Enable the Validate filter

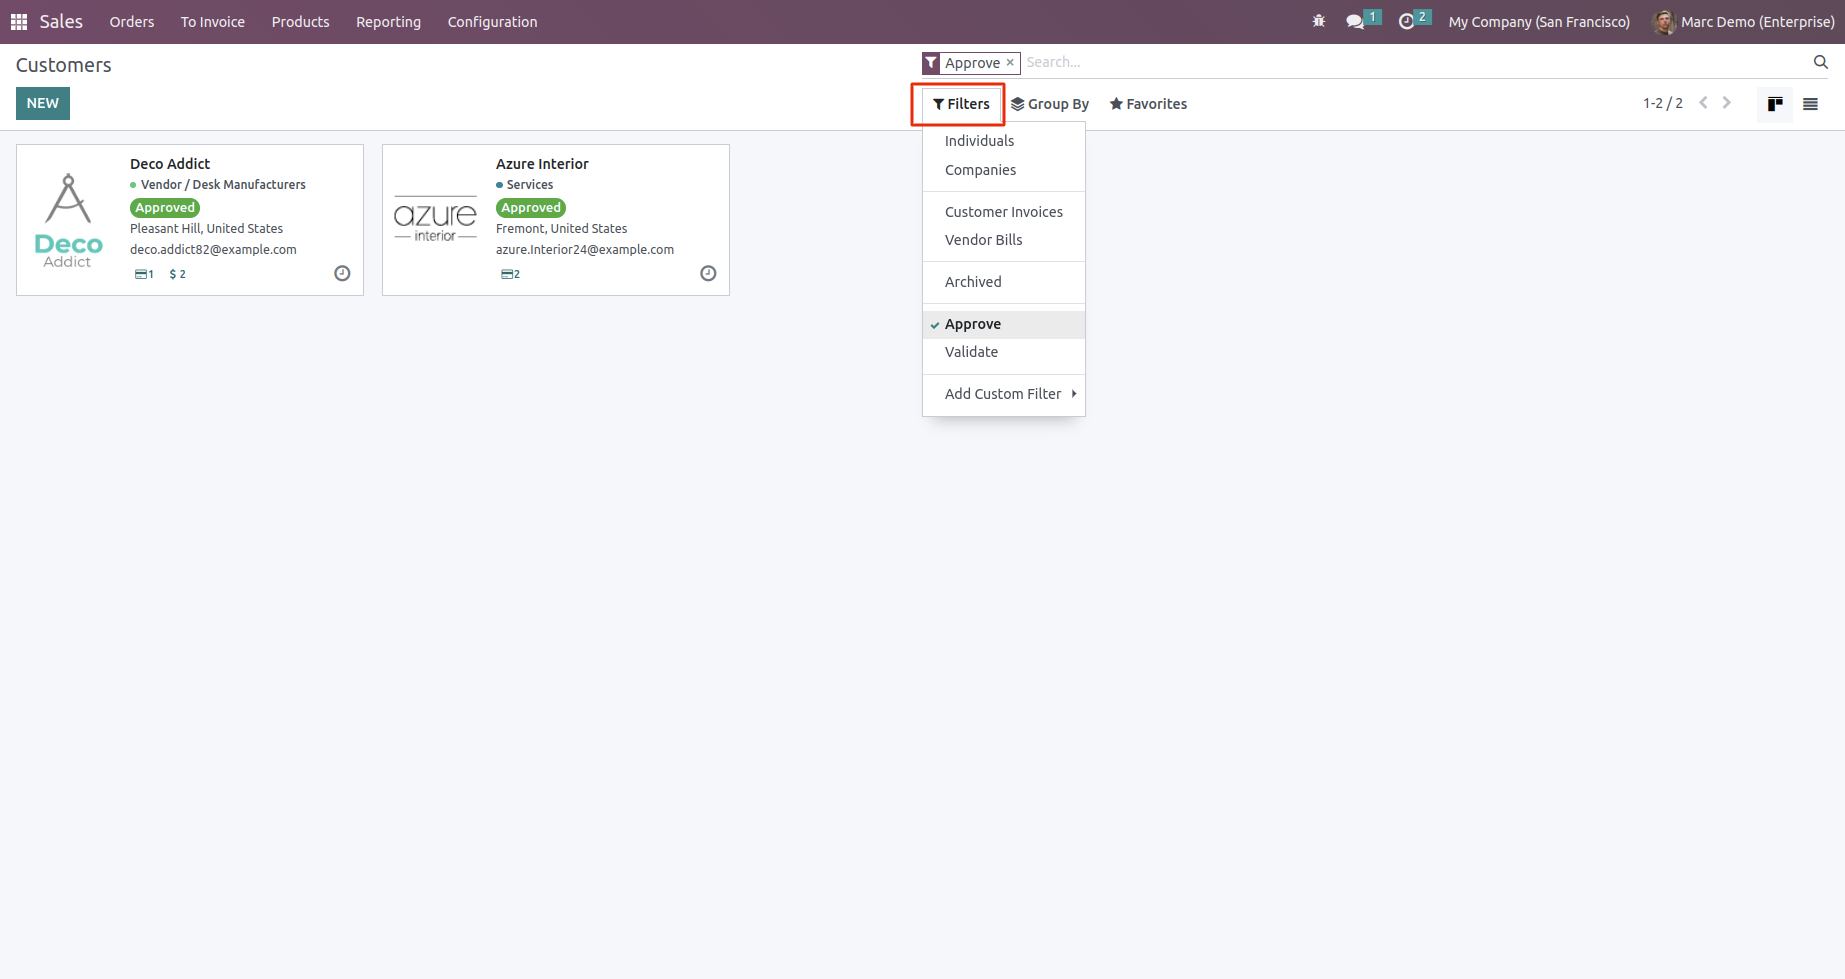coord(1004,352)
